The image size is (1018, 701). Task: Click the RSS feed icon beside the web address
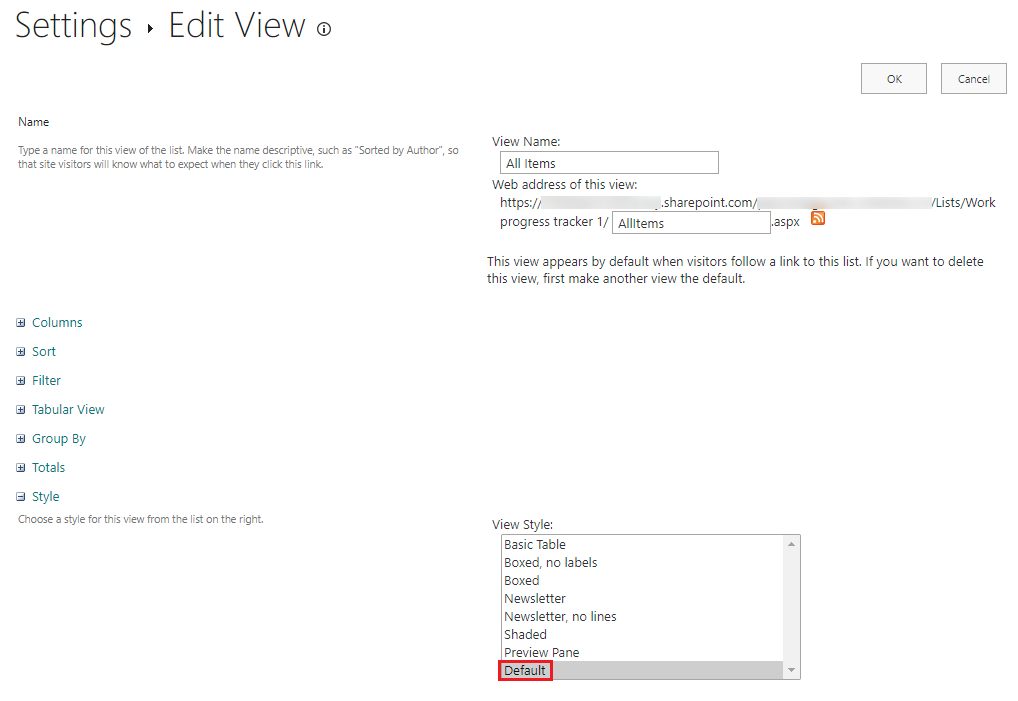point(817,217)
